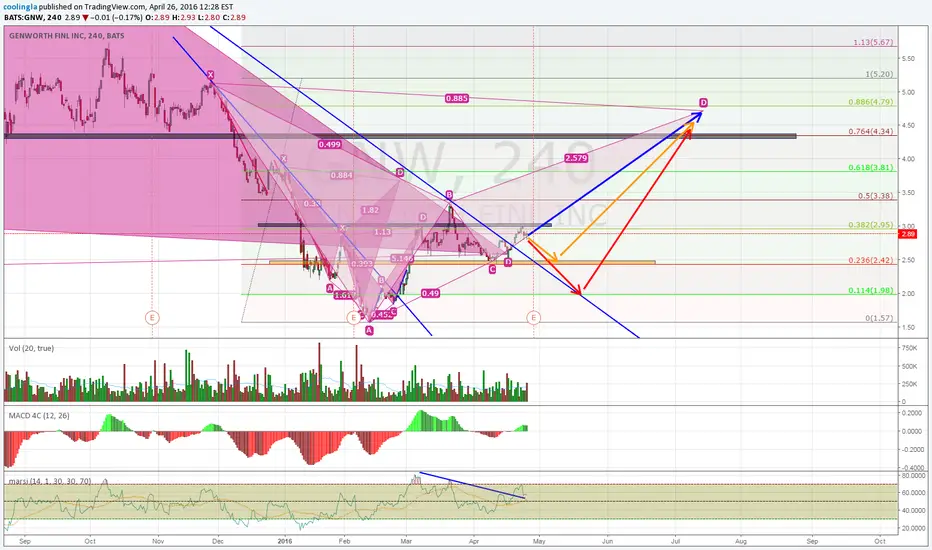The width and height of the screenshot is (932, 550).
Task: Click the 0.114(1.98) Fibonacci level label
Action: coord(870,290)
